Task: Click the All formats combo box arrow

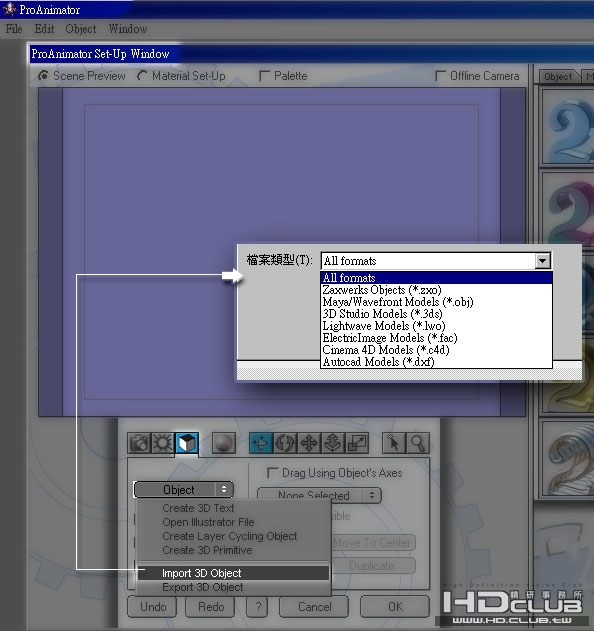Action: [542, 261]
